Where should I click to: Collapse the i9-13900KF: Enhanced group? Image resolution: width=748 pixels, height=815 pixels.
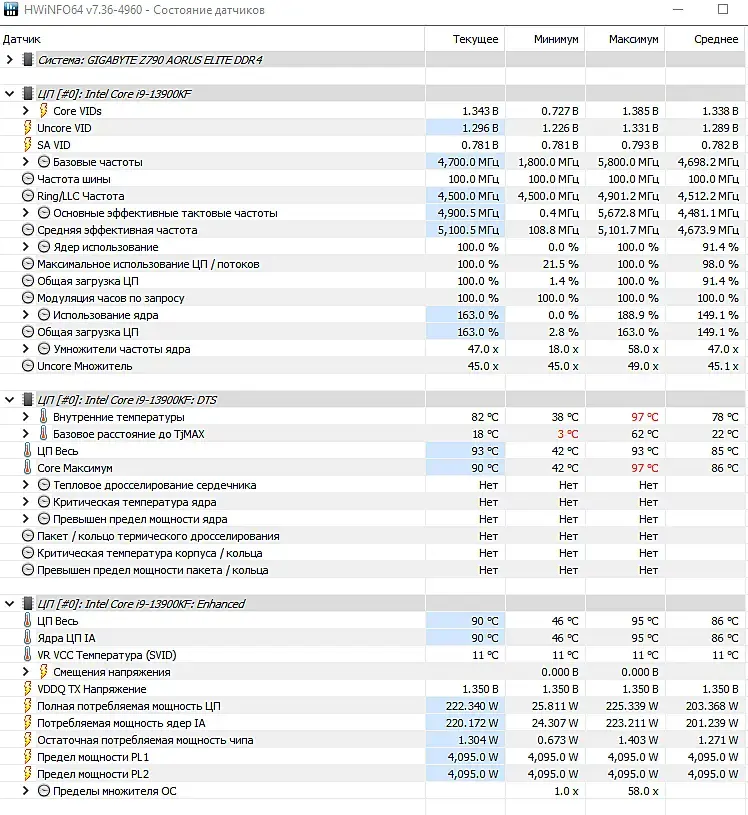tap(9, 604)
